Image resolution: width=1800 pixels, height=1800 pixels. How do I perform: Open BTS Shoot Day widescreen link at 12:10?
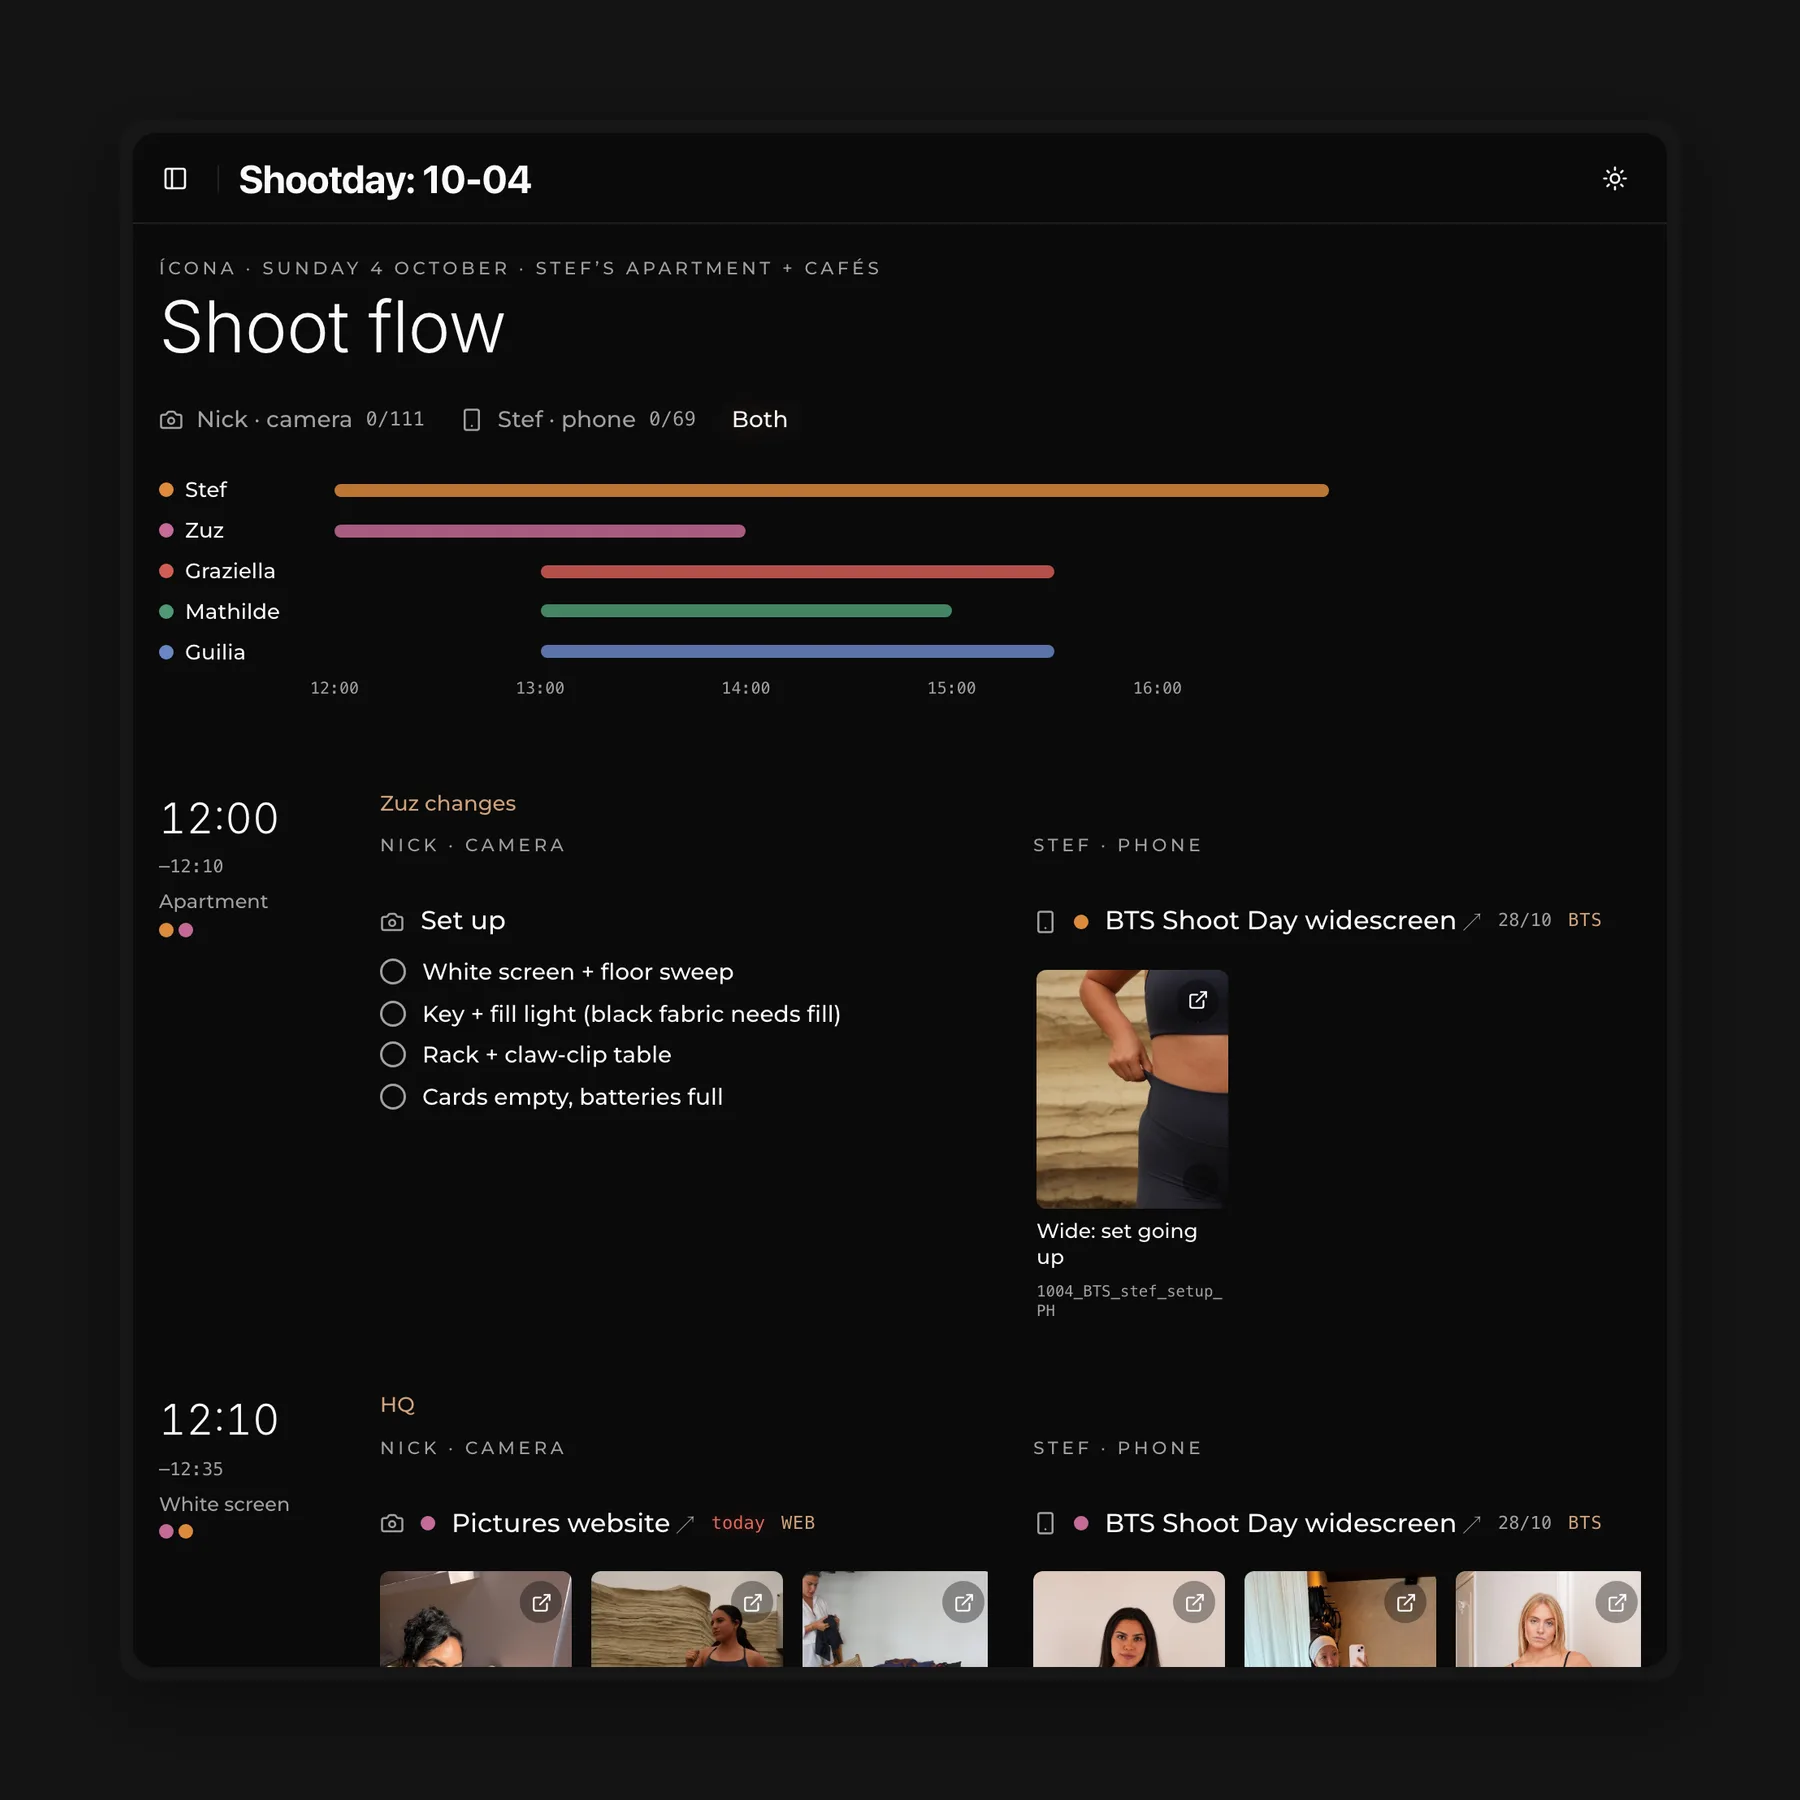(x=1280, y=1523)
